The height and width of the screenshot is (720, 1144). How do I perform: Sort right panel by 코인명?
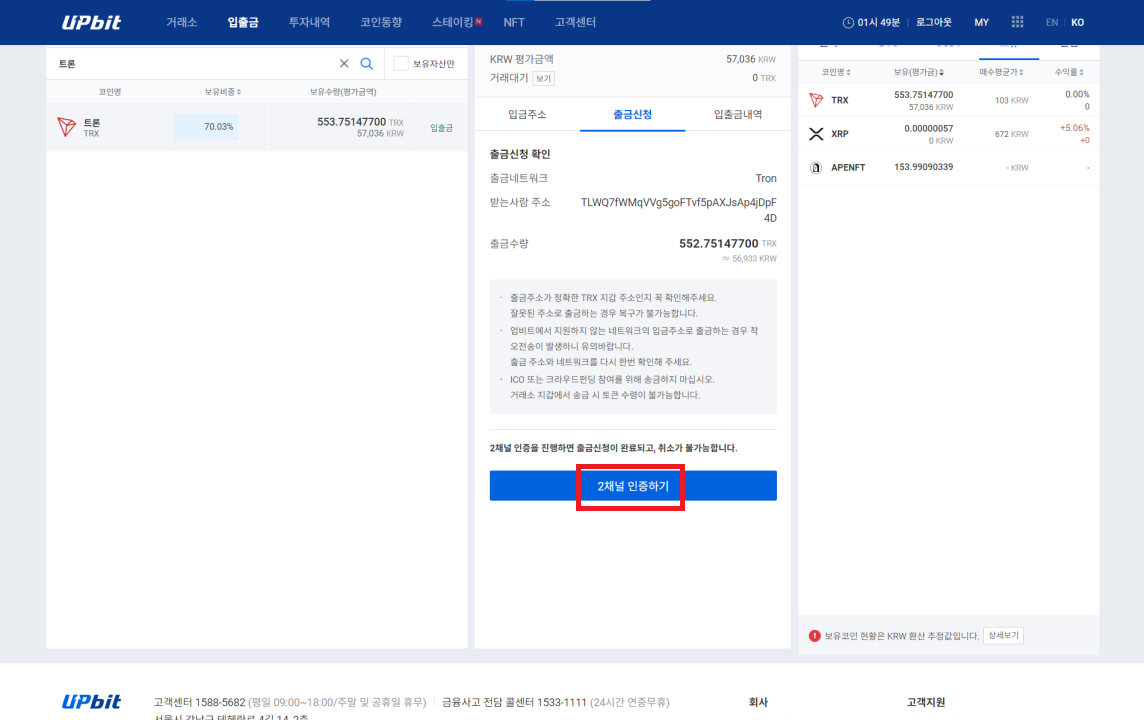835,72
